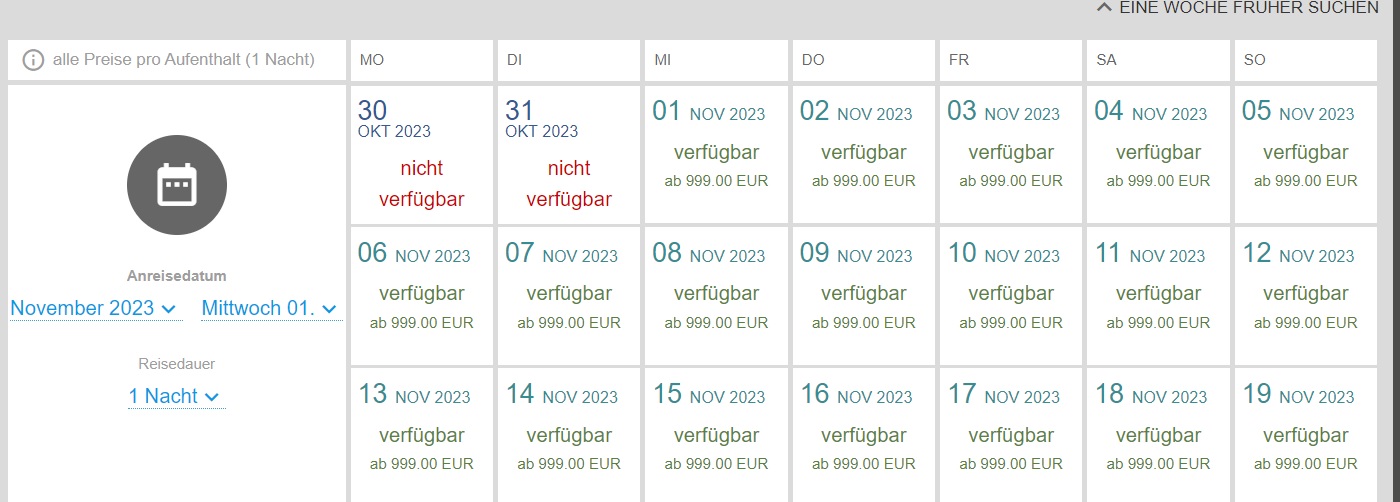Viewport: 1400px width, 502px height.
Task: Click upward chevron for earlier week search
Action: coord(1104,8)
